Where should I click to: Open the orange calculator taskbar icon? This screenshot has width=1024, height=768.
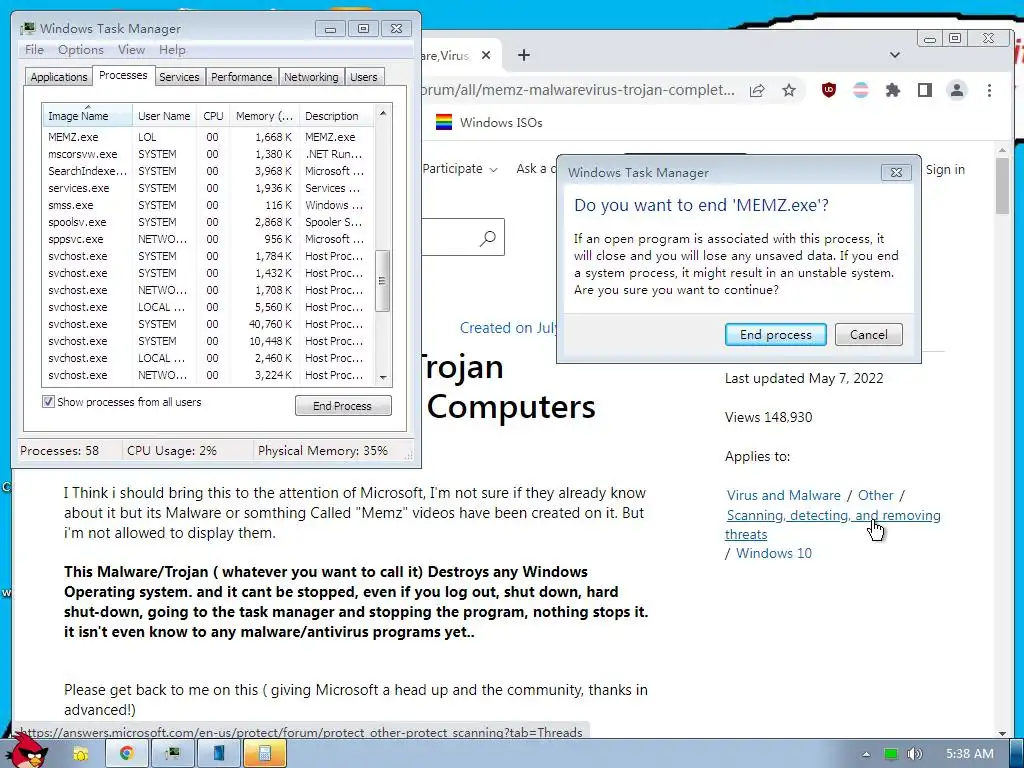265,754
